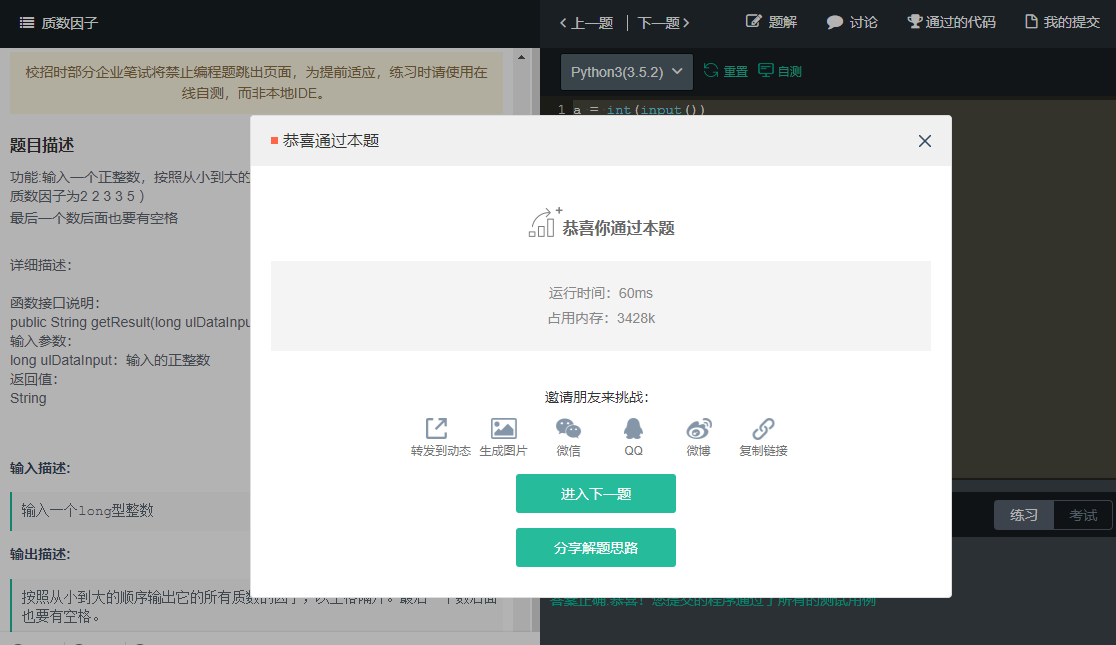Image resolution: width=1116 pixels, height=645 pixels.
Task: Switch to 考试 exam mode
Action: click(x=1083, y=515)
